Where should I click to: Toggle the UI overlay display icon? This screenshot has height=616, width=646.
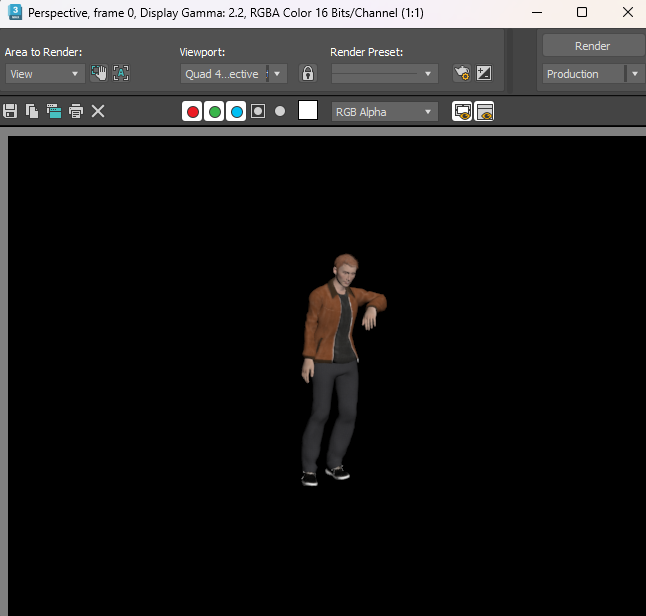(x=462, y=111)
